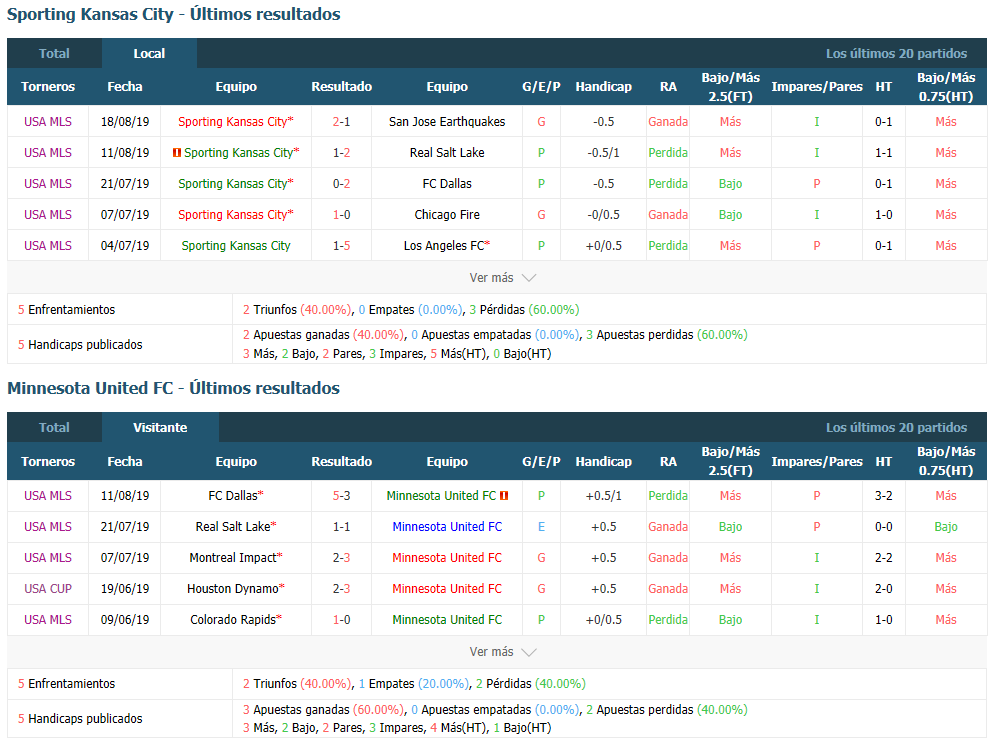
Task: Click 'Sporting Kansas City - Últimos resultados' heading
Action: 174,14
